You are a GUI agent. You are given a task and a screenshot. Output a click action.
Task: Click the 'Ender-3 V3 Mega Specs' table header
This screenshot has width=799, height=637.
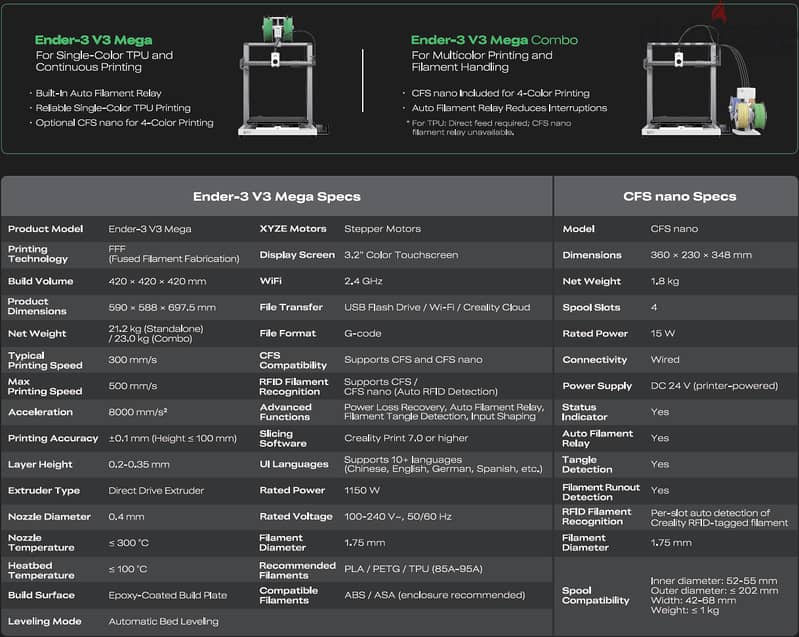click(x=277, y=196)
